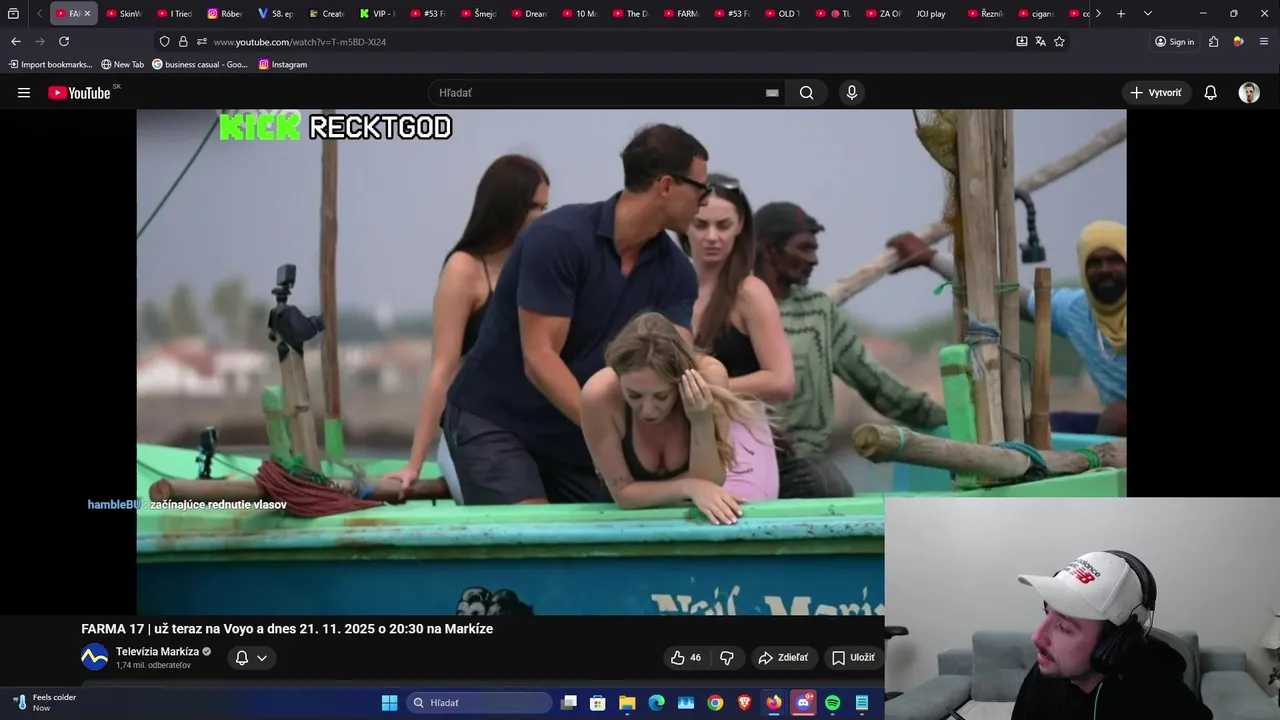Switch to the Šmejd tab
This screenshot has width=1280, height=720.
pyautogui.click(x=479, y=14)
